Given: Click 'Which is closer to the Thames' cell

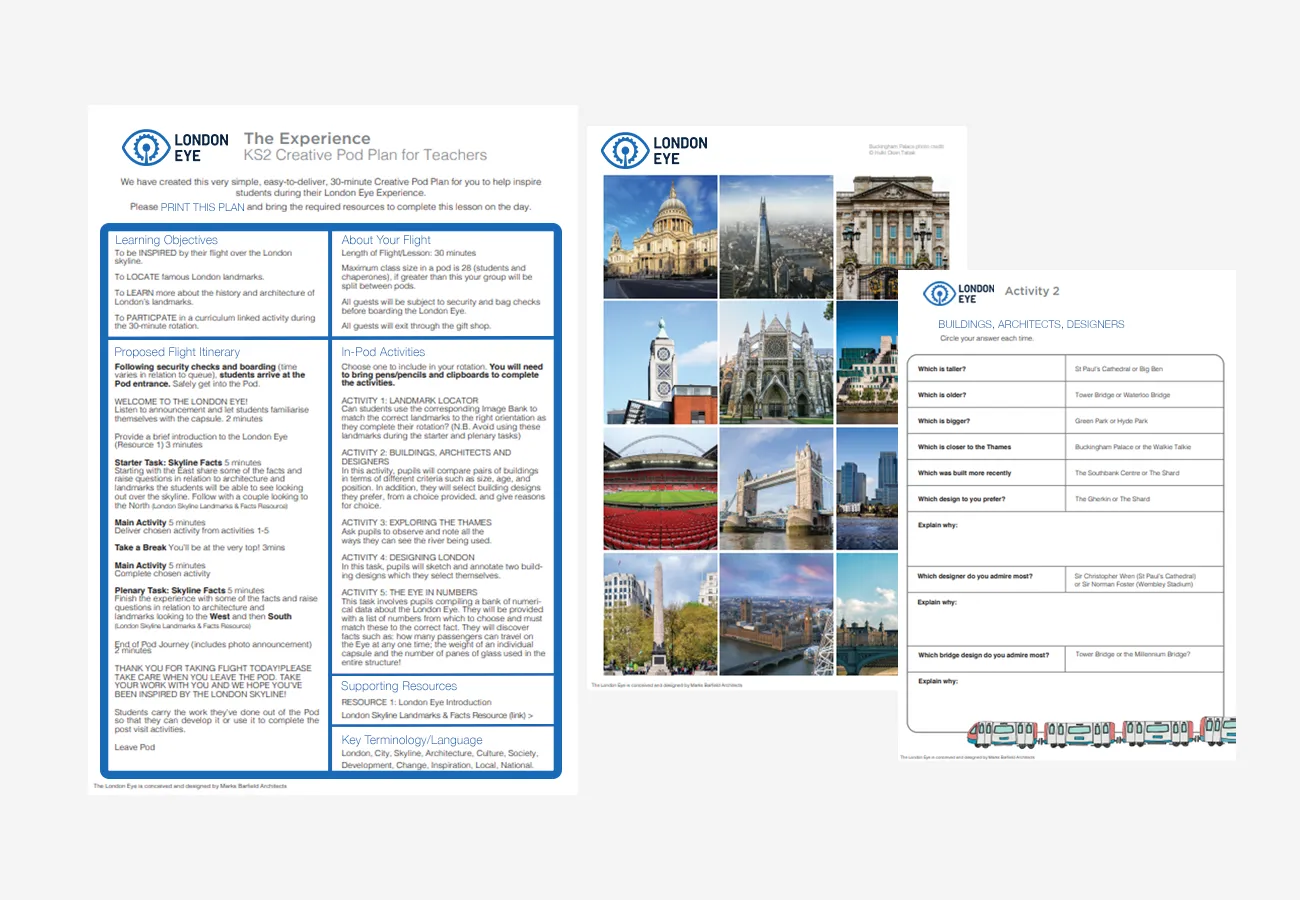Looking at the screenshot, I should 986,447.
